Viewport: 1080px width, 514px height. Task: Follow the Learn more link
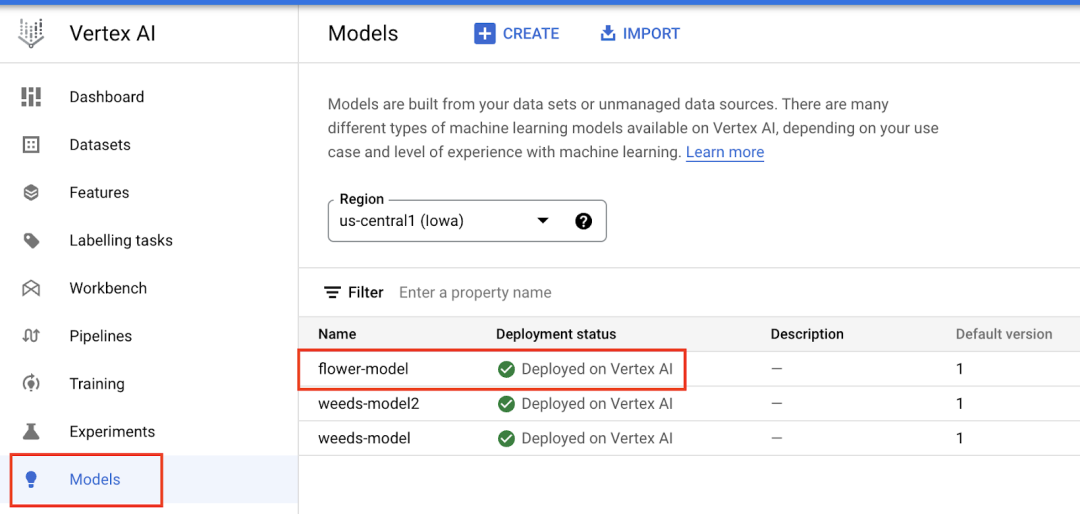(x=725, y=153)
